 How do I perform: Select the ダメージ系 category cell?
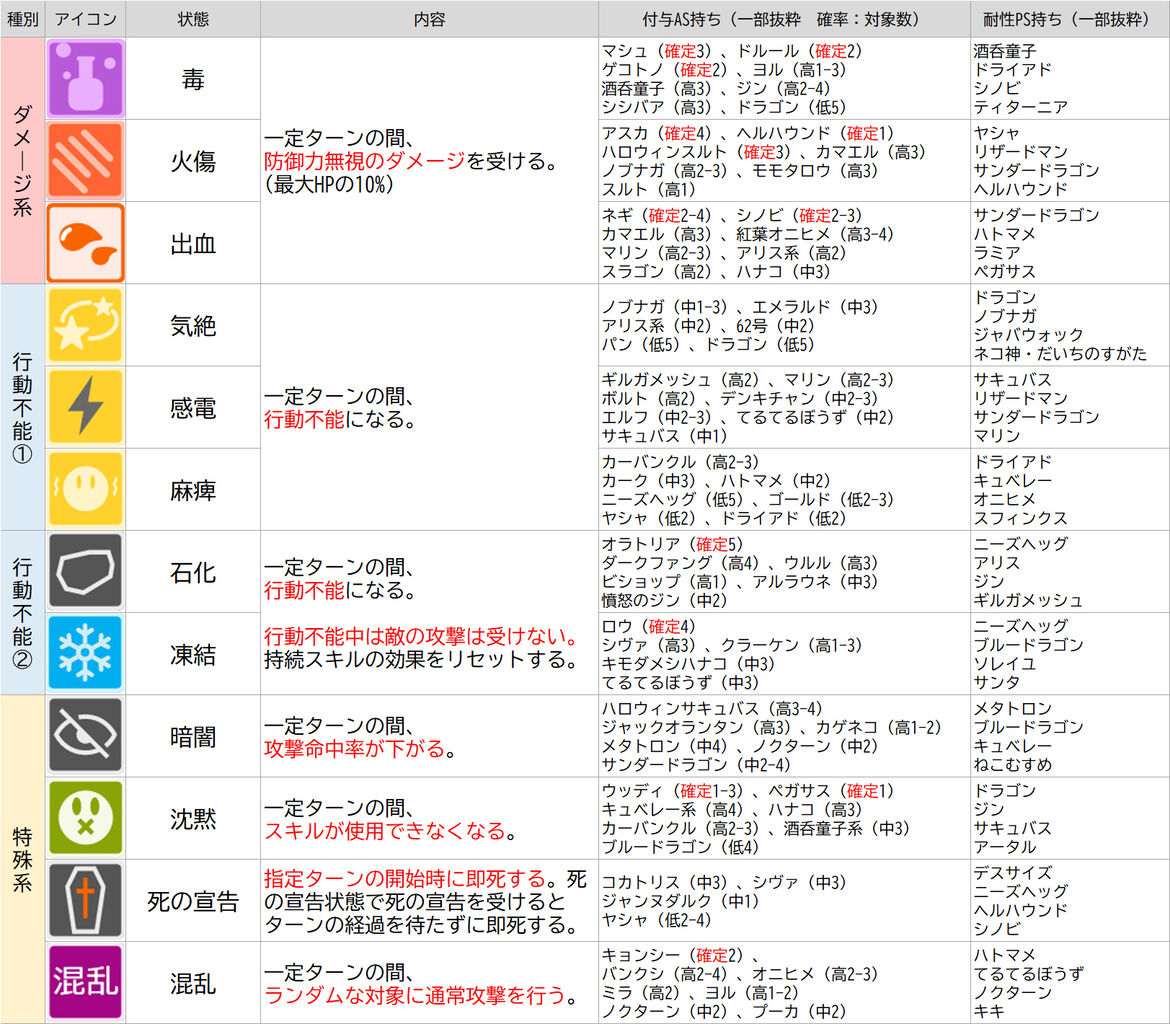coord(22,160)
